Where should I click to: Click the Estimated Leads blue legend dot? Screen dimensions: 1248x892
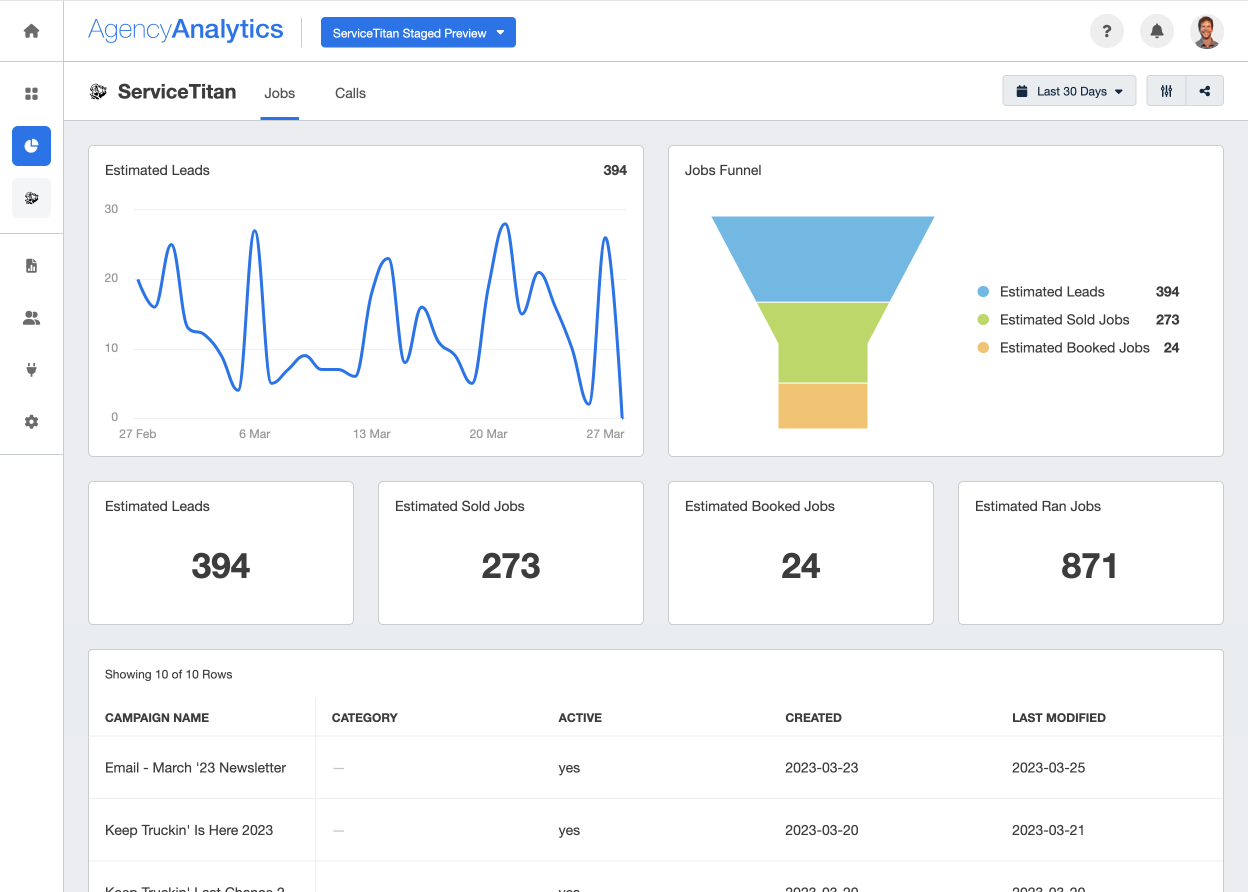(x=983, y=292)
